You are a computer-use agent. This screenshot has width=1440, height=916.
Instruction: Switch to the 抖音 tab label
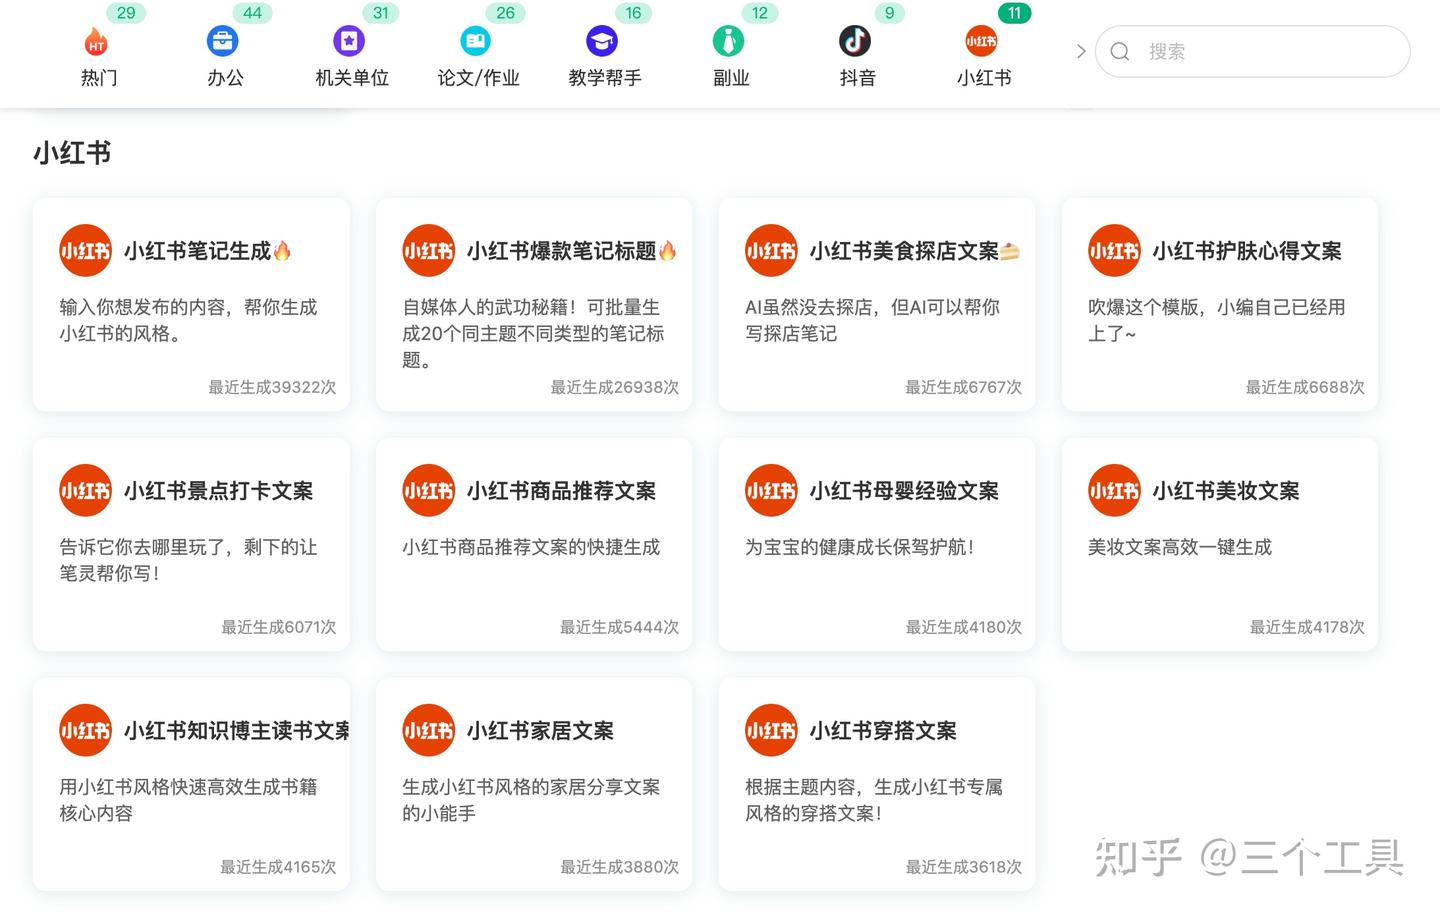tap(858, 78)
